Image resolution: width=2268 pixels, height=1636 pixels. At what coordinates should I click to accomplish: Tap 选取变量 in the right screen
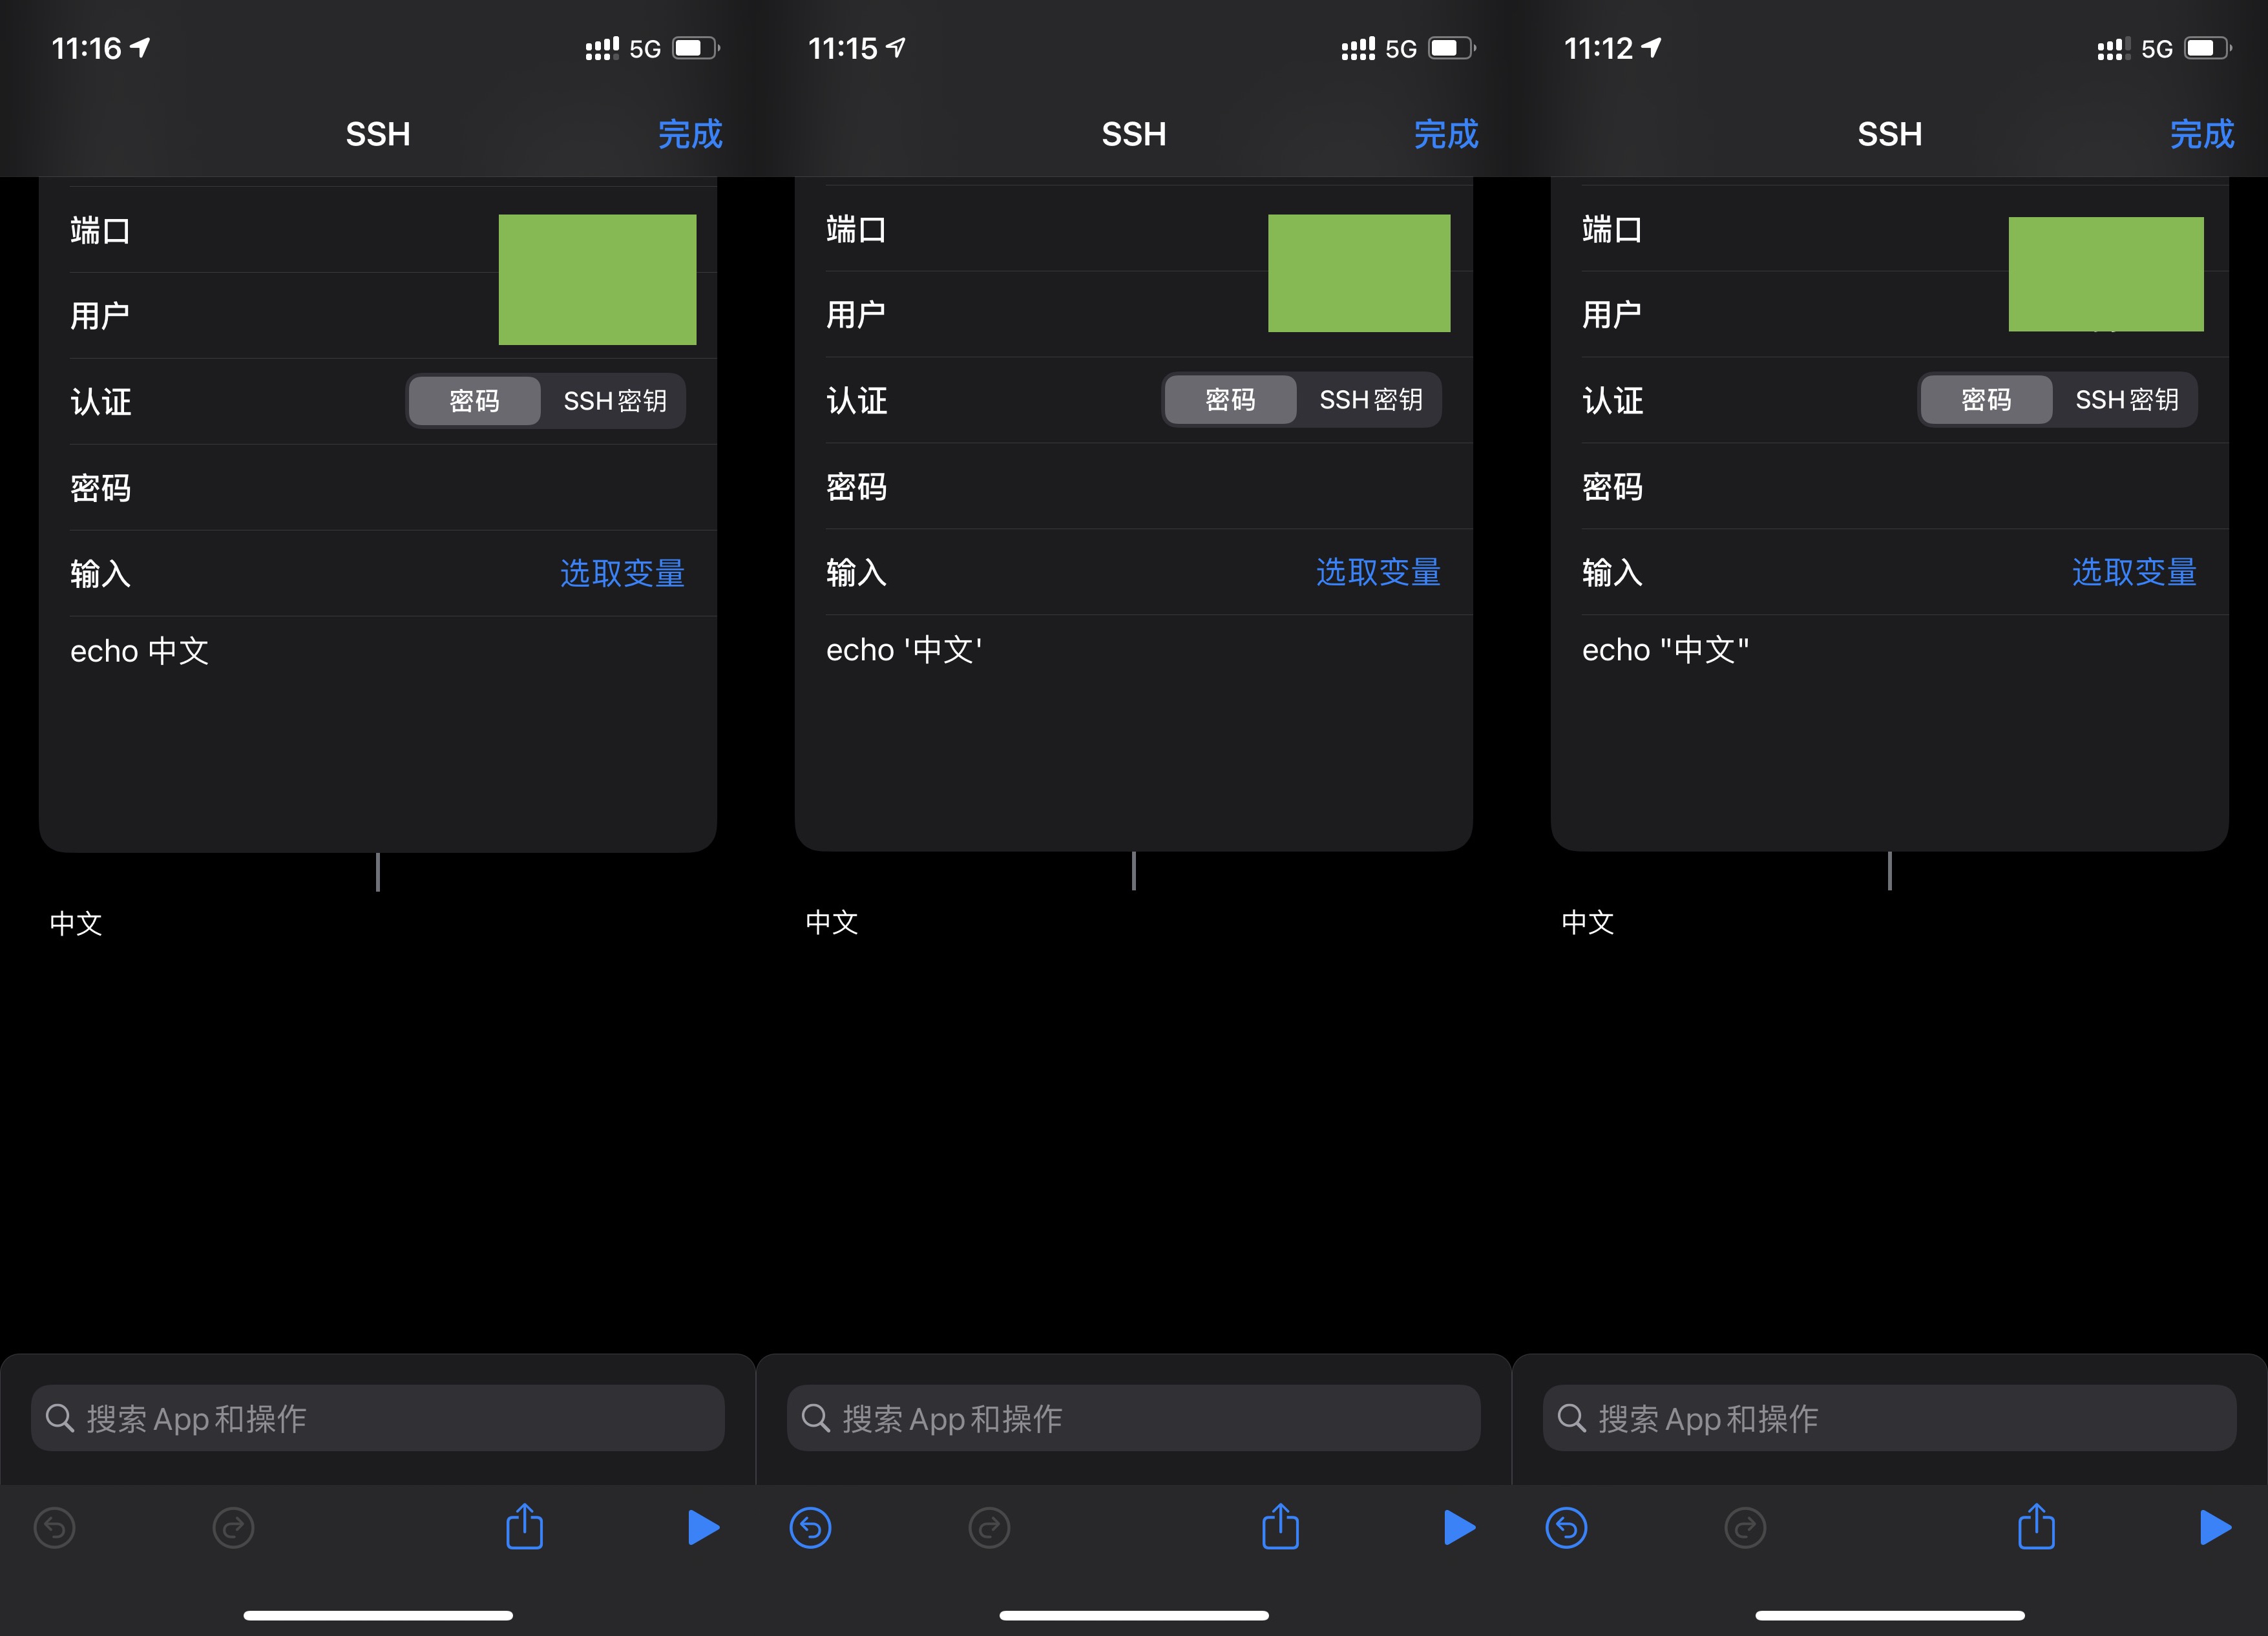[2134, 572]
